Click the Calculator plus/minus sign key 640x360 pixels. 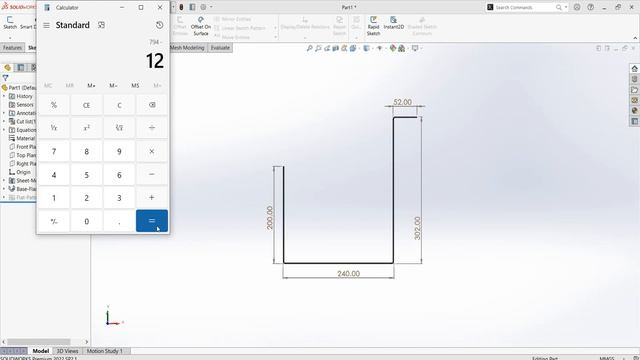coord(54,221)
